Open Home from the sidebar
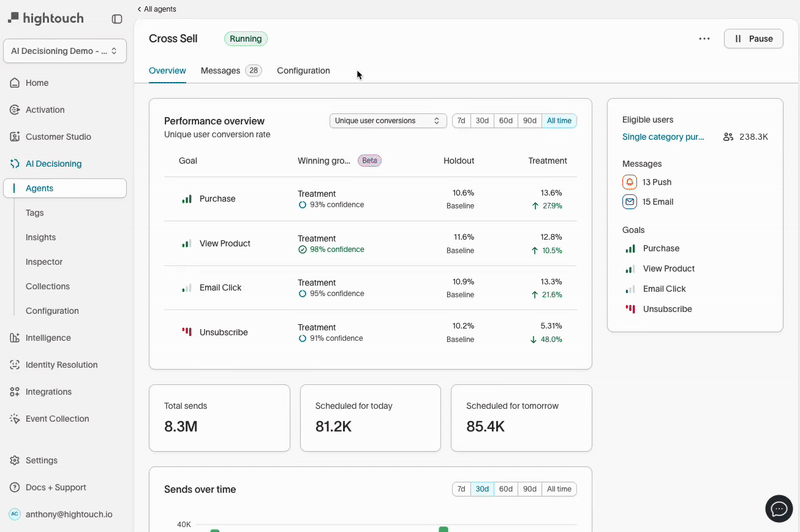 click(x=37, y=83)
